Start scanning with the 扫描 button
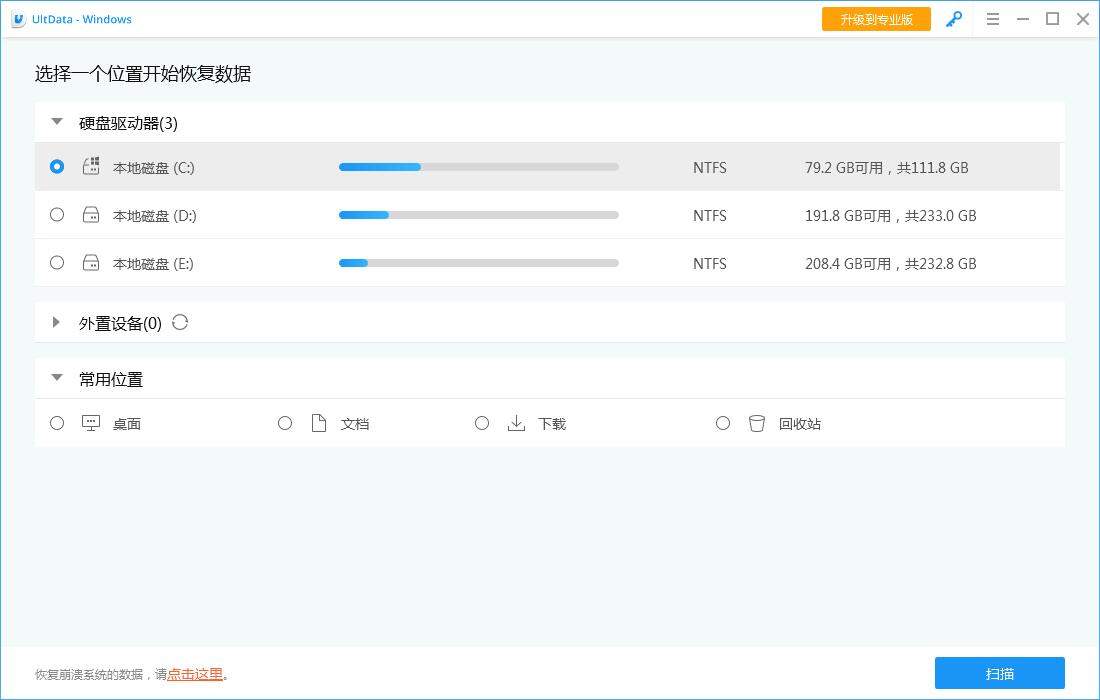1100x700 pixels. coord(999,673)
